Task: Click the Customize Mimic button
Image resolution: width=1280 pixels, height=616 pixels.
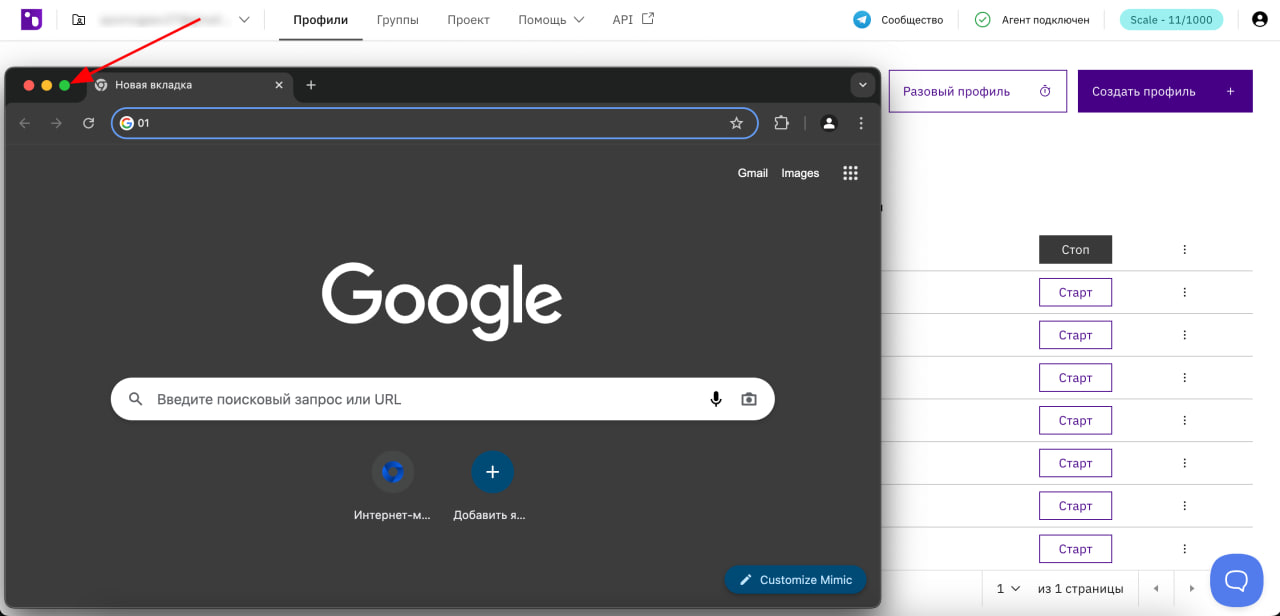Action: click(795, 580)
